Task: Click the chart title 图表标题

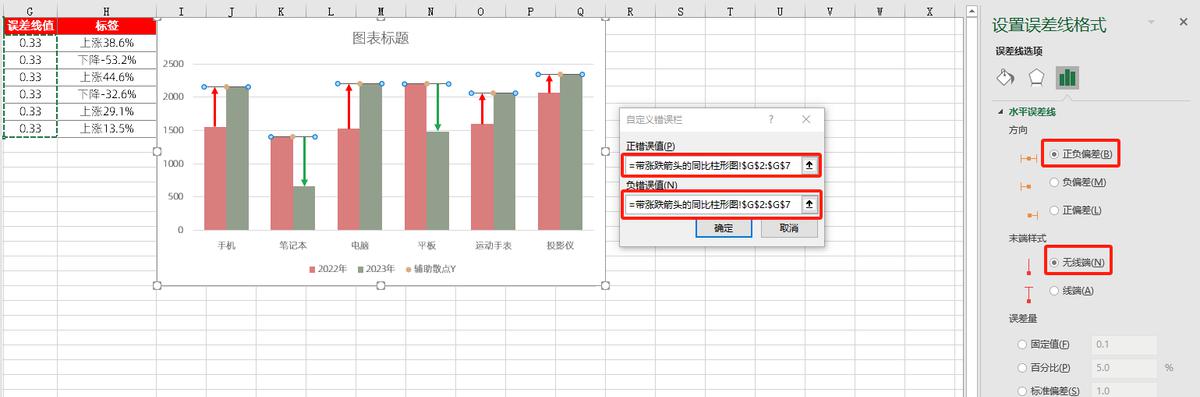Action: [x=380, y=39]
